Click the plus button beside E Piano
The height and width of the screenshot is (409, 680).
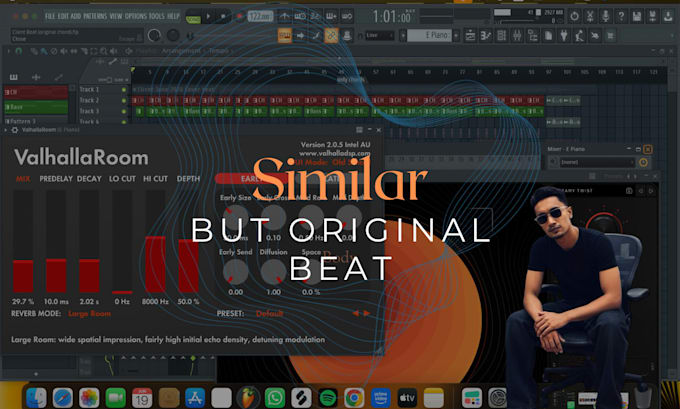(x=456, y=36)
